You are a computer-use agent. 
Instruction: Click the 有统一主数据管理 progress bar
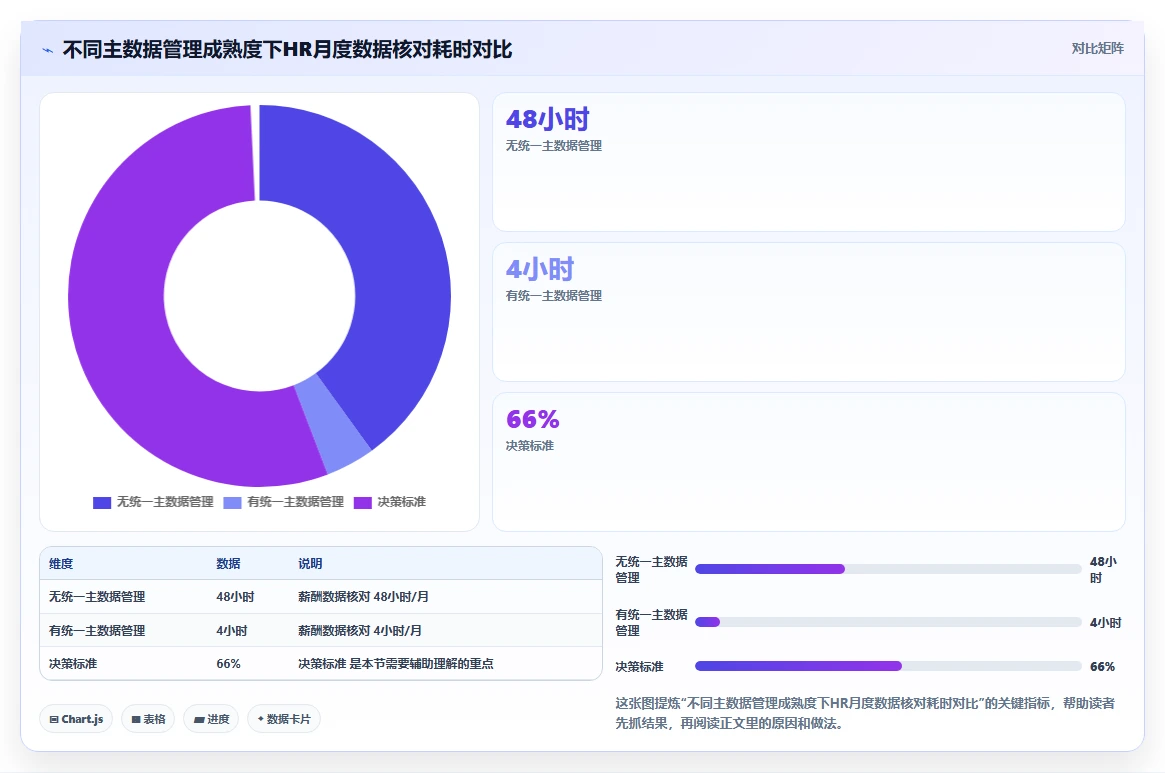888,622
